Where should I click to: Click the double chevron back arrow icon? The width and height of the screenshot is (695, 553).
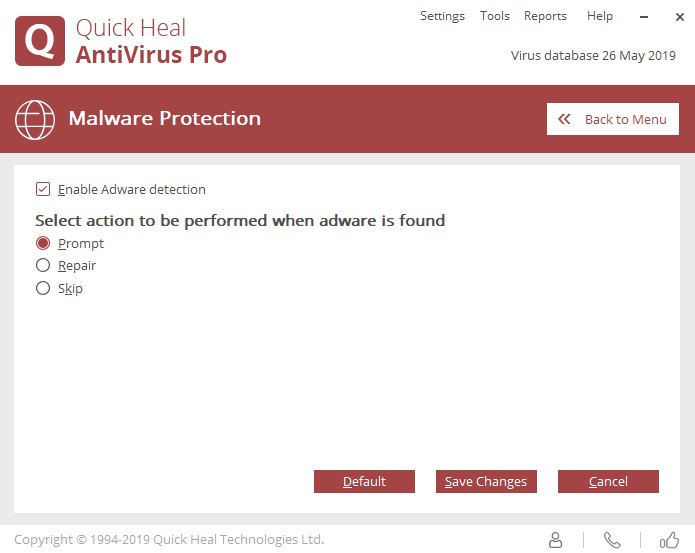(x=565, y=119)
